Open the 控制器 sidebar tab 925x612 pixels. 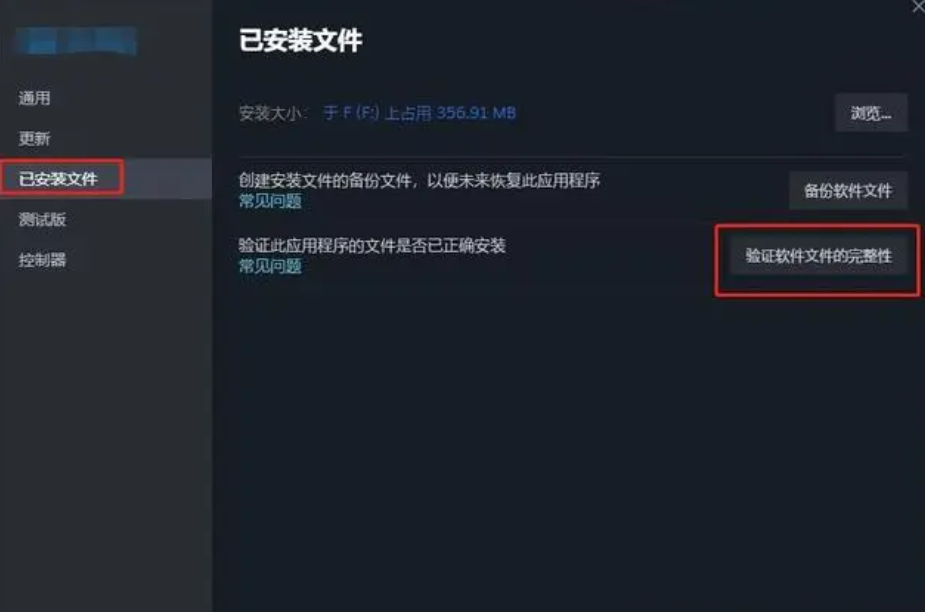pos(42,260)
